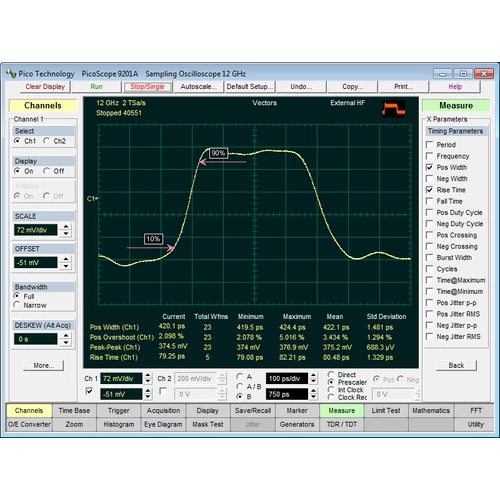This screenshot has height=500, width=500.
Task: Open the Time Base tab
Action: pyautogui.click(x=74, y=411)
